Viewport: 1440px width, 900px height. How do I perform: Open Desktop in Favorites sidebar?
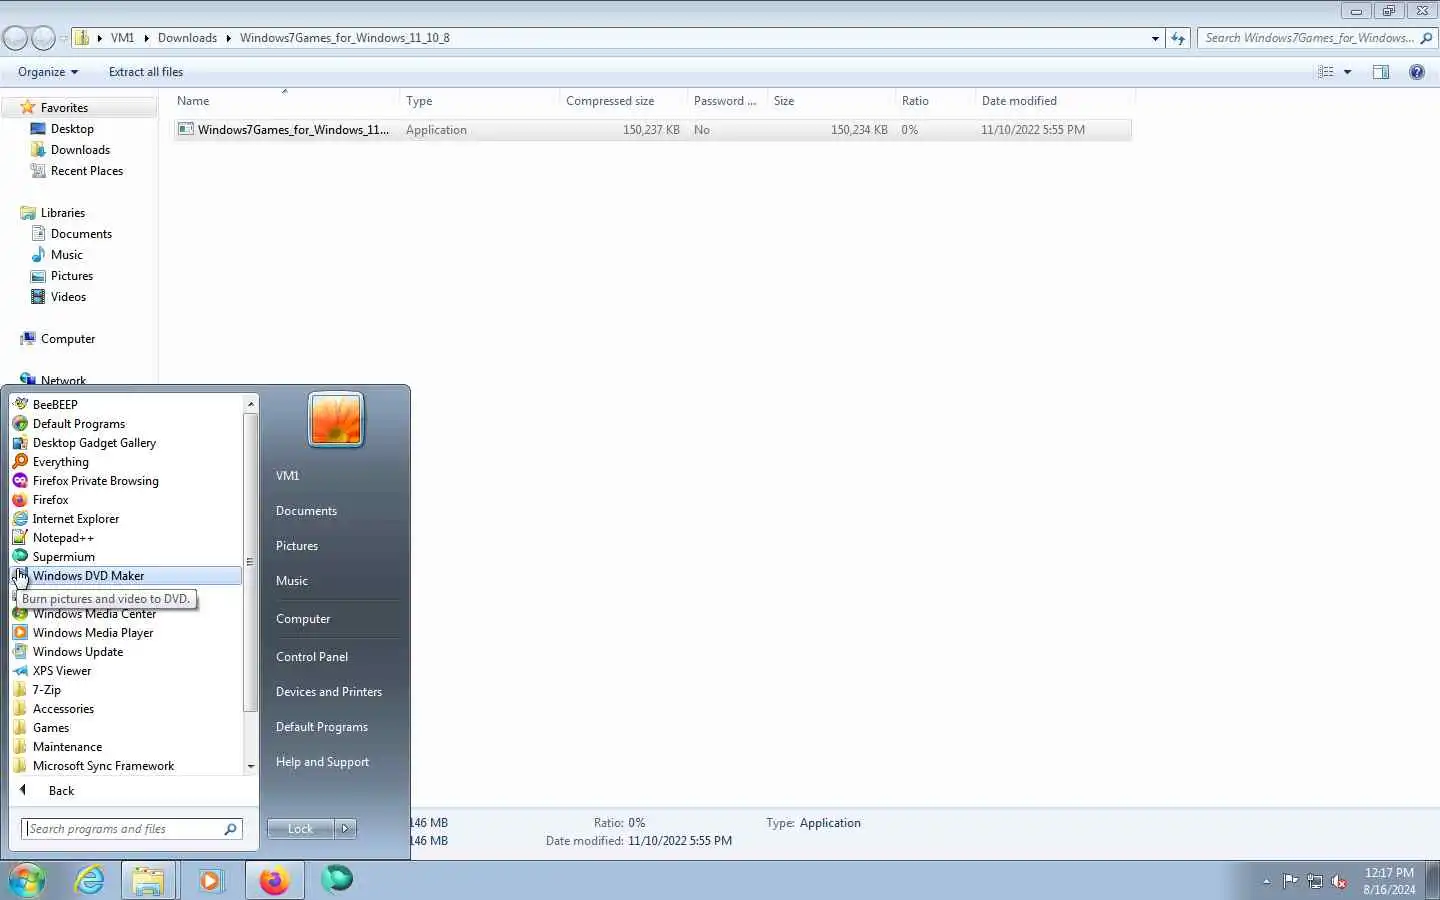click(72, 128)
